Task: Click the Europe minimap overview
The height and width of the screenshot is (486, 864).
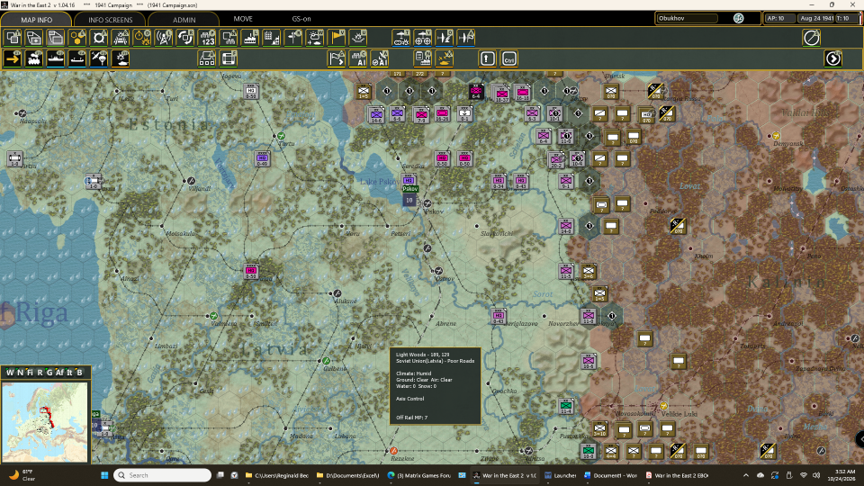Action: click(45, 422)
